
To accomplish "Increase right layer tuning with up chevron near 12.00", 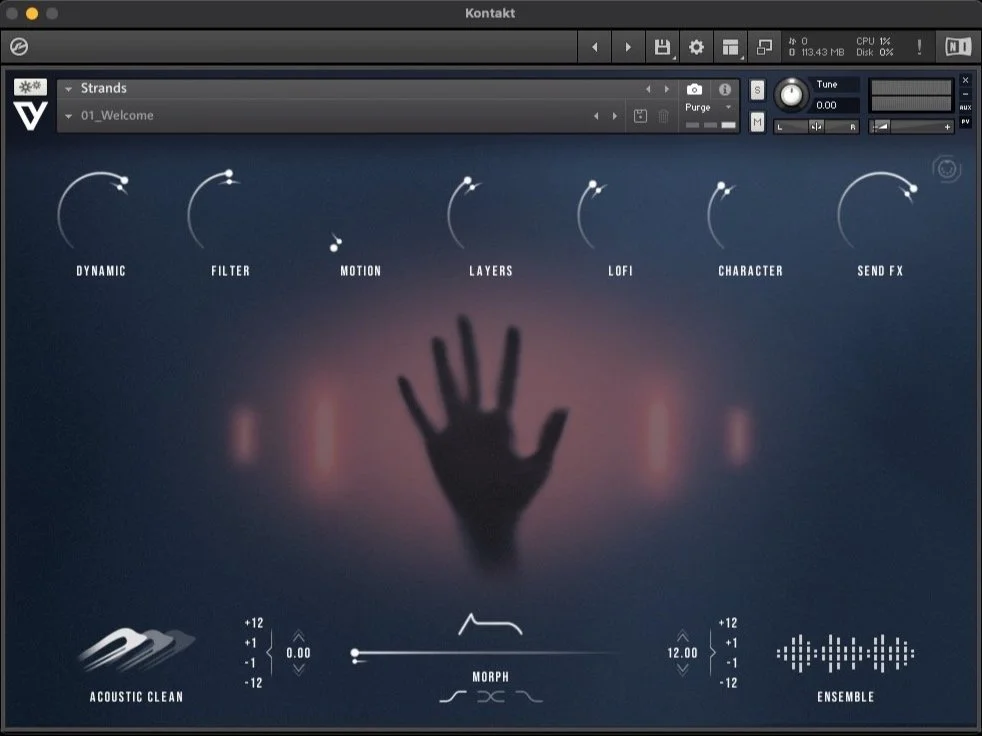I will click(683, 636).
